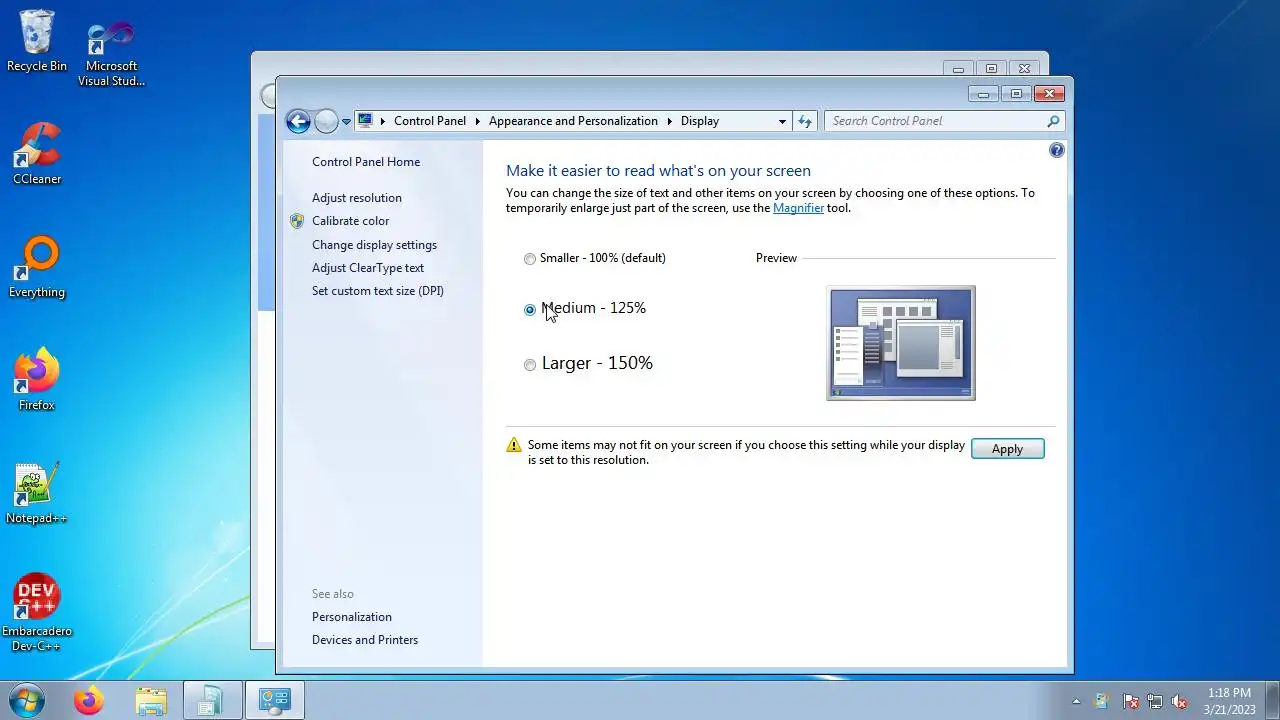Go back with the navigation Back button
The width and height of the screenshot is (1280, 720).
tap(298, 121)
